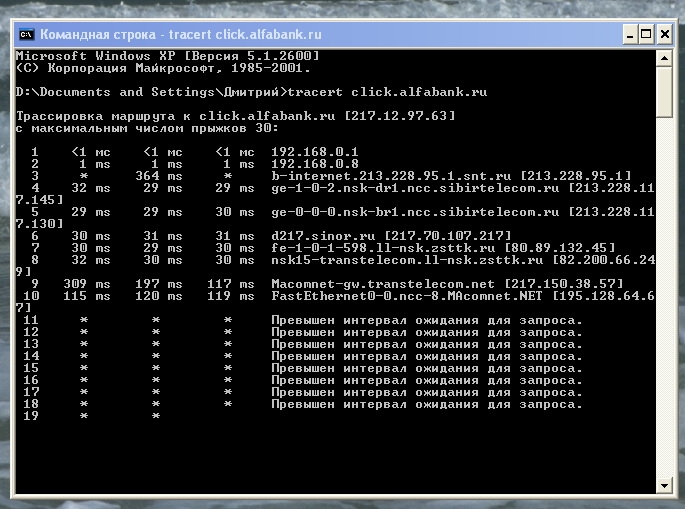The width and height of the screenshot is (685, 509).
Task: Minimize the command prompt window
Action: click(x=630, y=35)
